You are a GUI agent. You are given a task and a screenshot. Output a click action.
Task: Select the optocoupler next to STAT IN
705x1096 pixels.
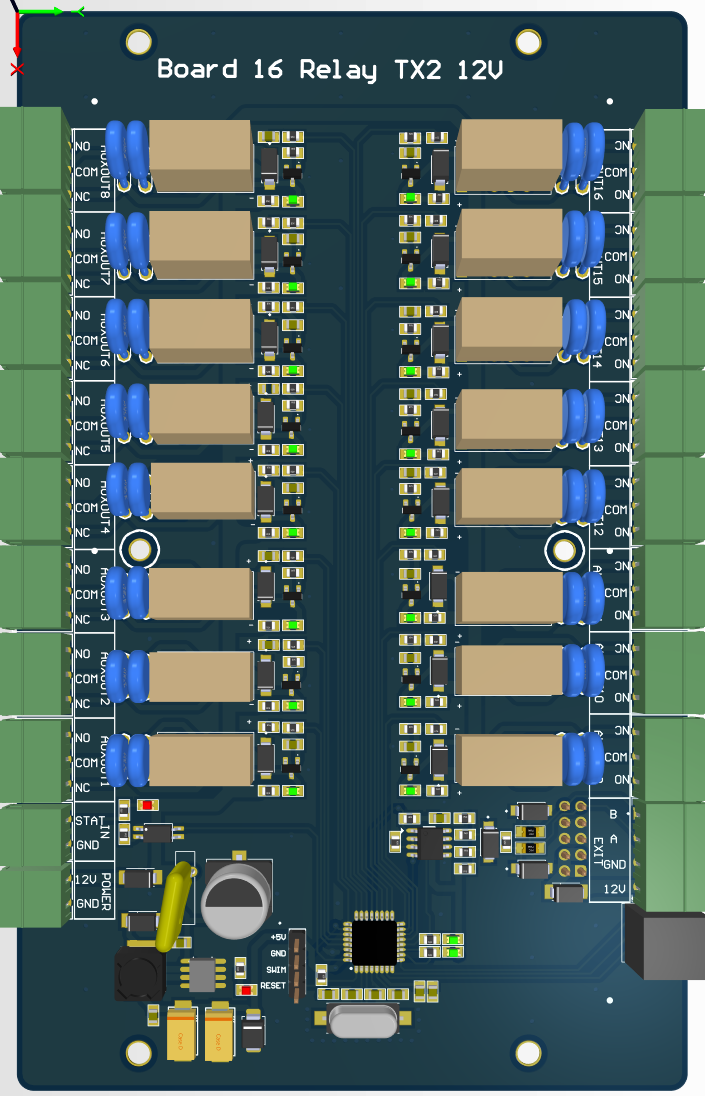tap(158, 832)
